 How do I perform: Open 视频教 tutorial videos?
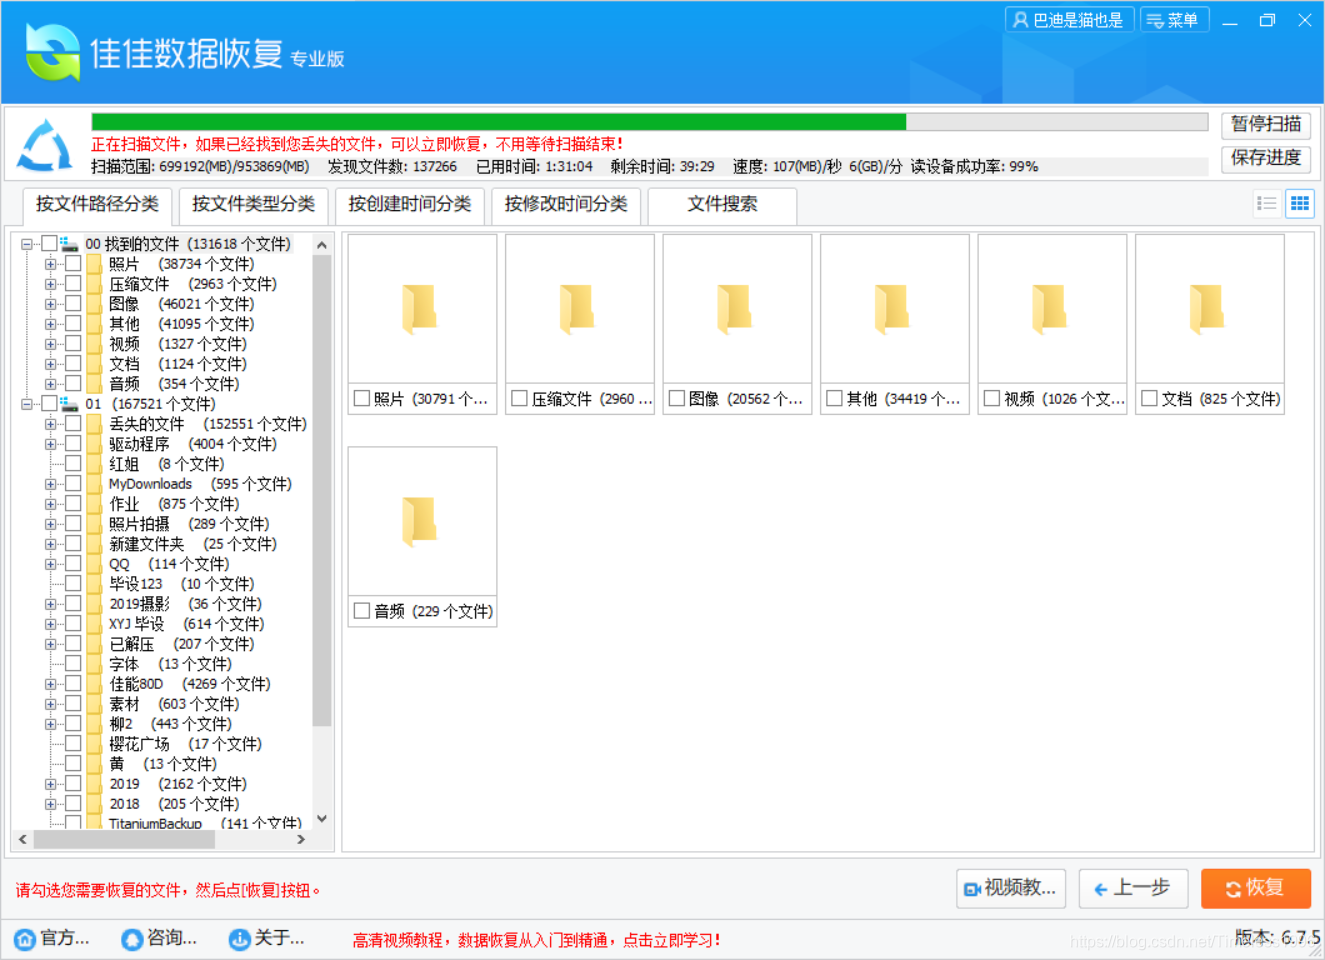coord(1010,888)
